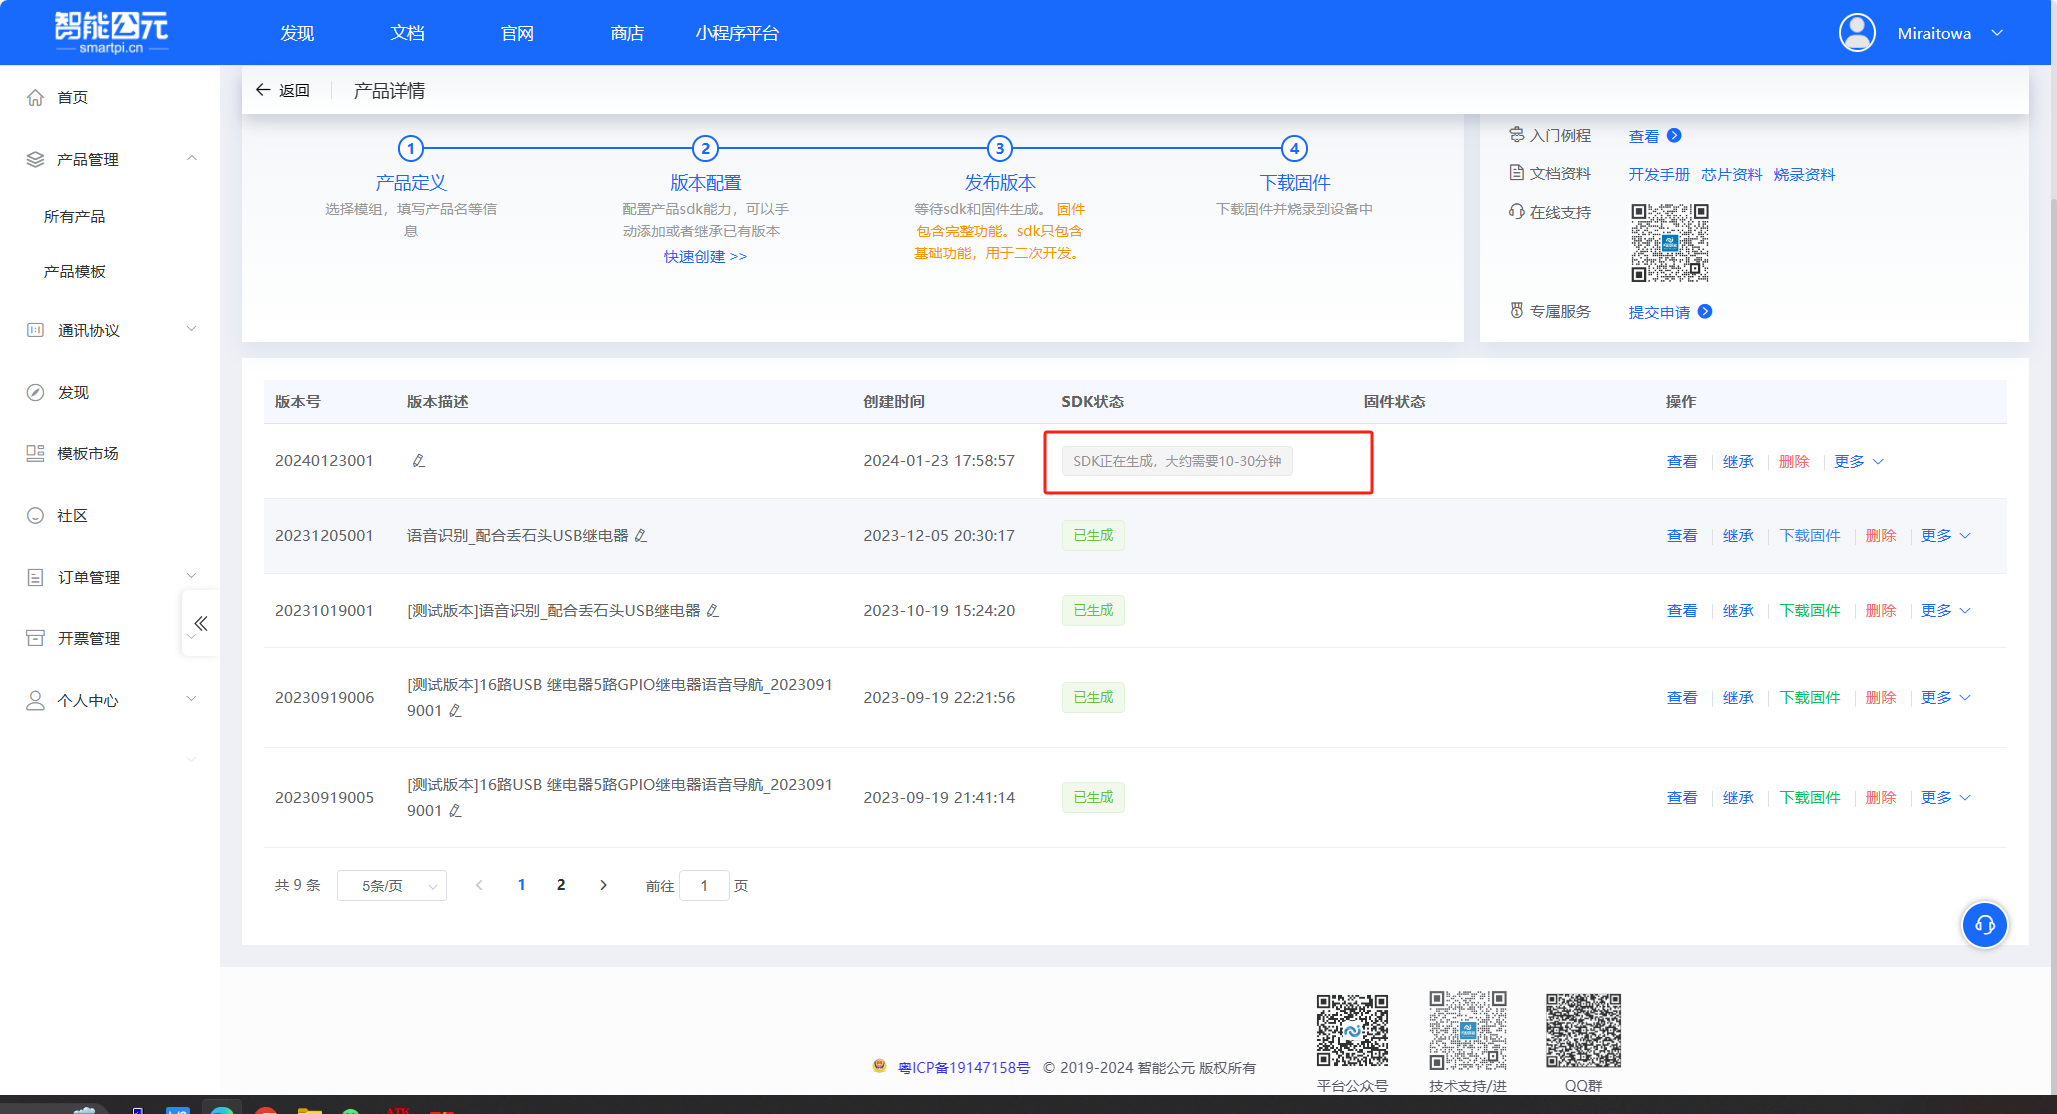Expand the 通讯协议 sidebar section

click(192, 329)
